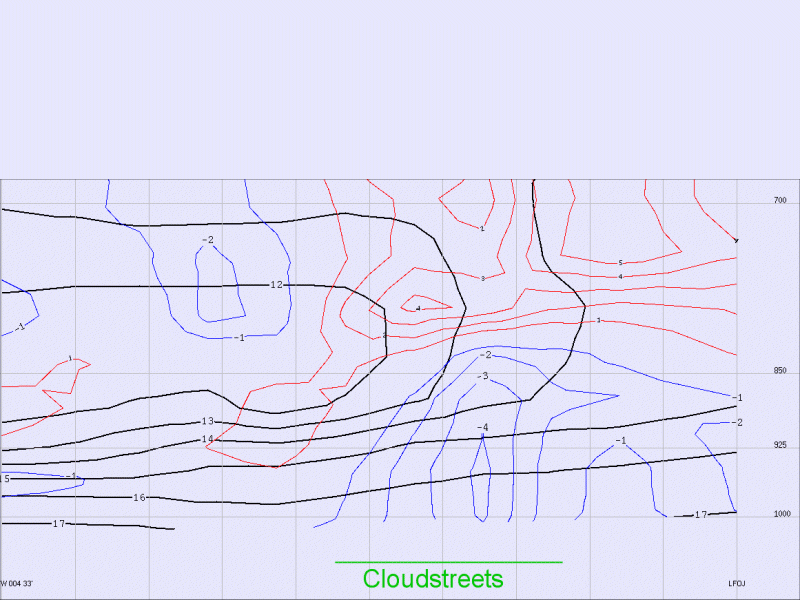Image resolution: width=800 pixels, height=600 pixels.
Task: Click the -2 label above the closed blue loop
Action: click(207, 240)
